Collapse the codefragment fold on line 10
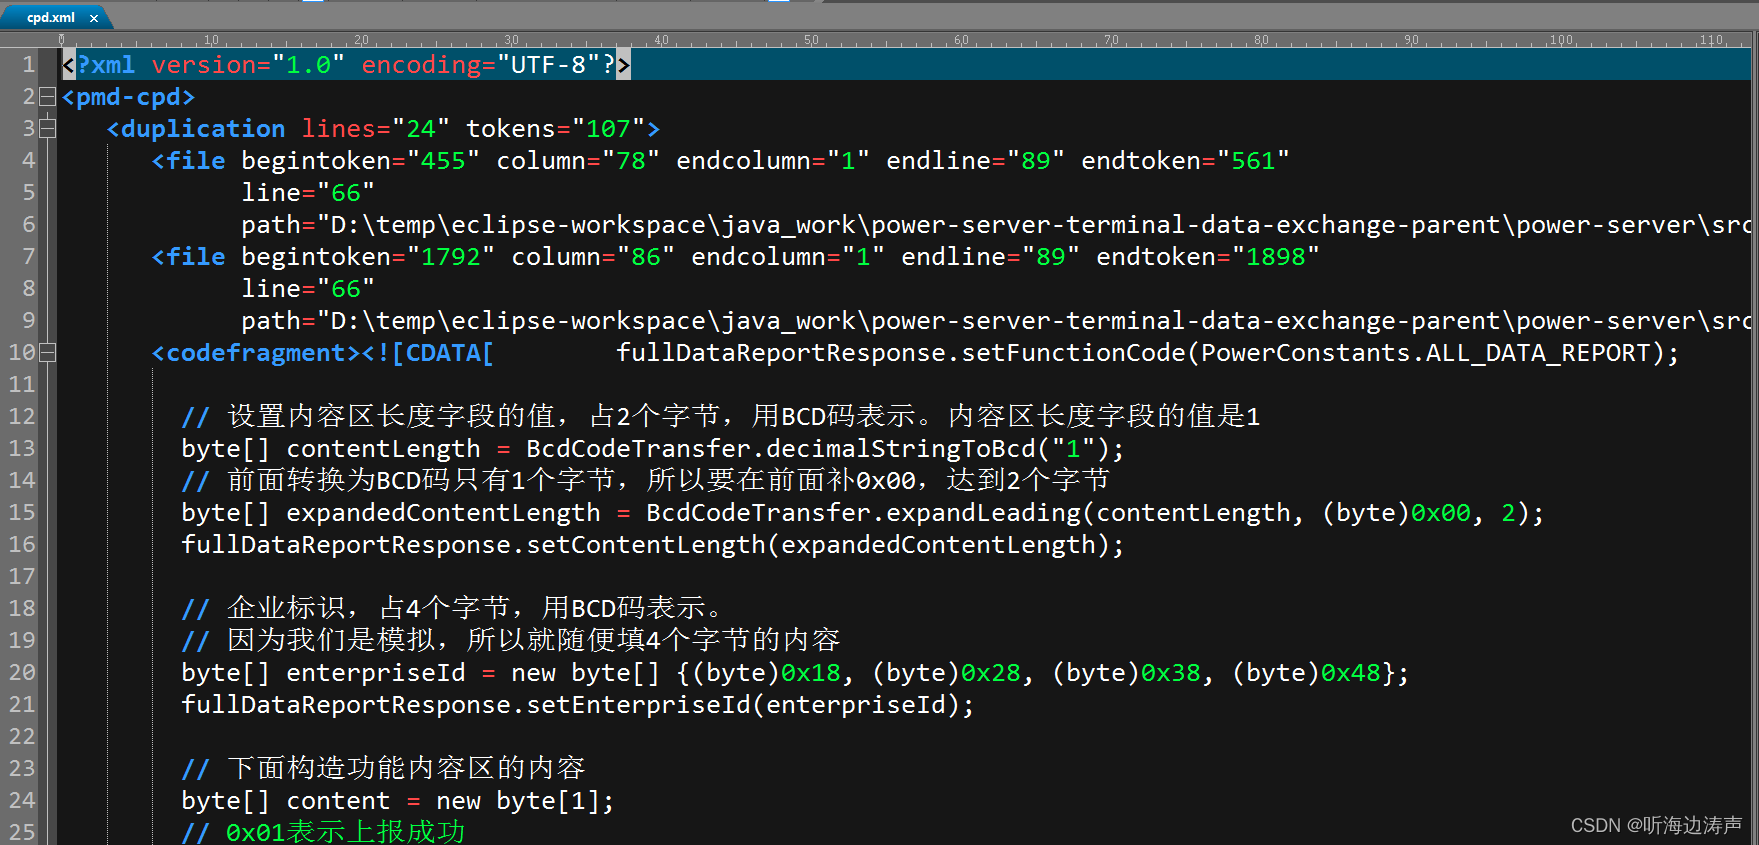 point(47,353)
